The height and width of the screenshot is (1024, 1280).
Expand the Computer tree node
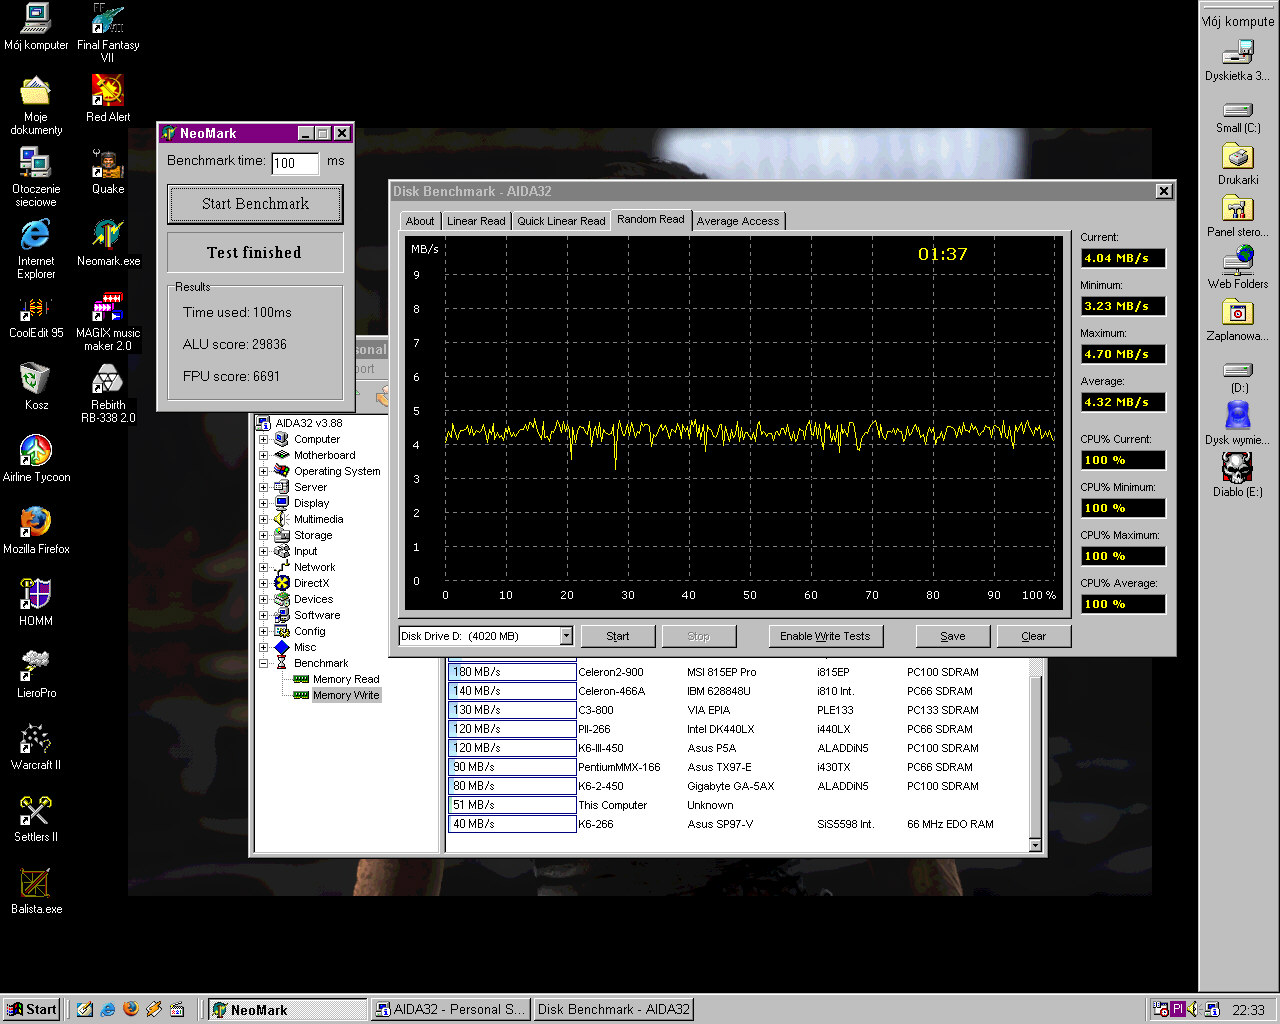pyautogui.click(x=264, y=439)
